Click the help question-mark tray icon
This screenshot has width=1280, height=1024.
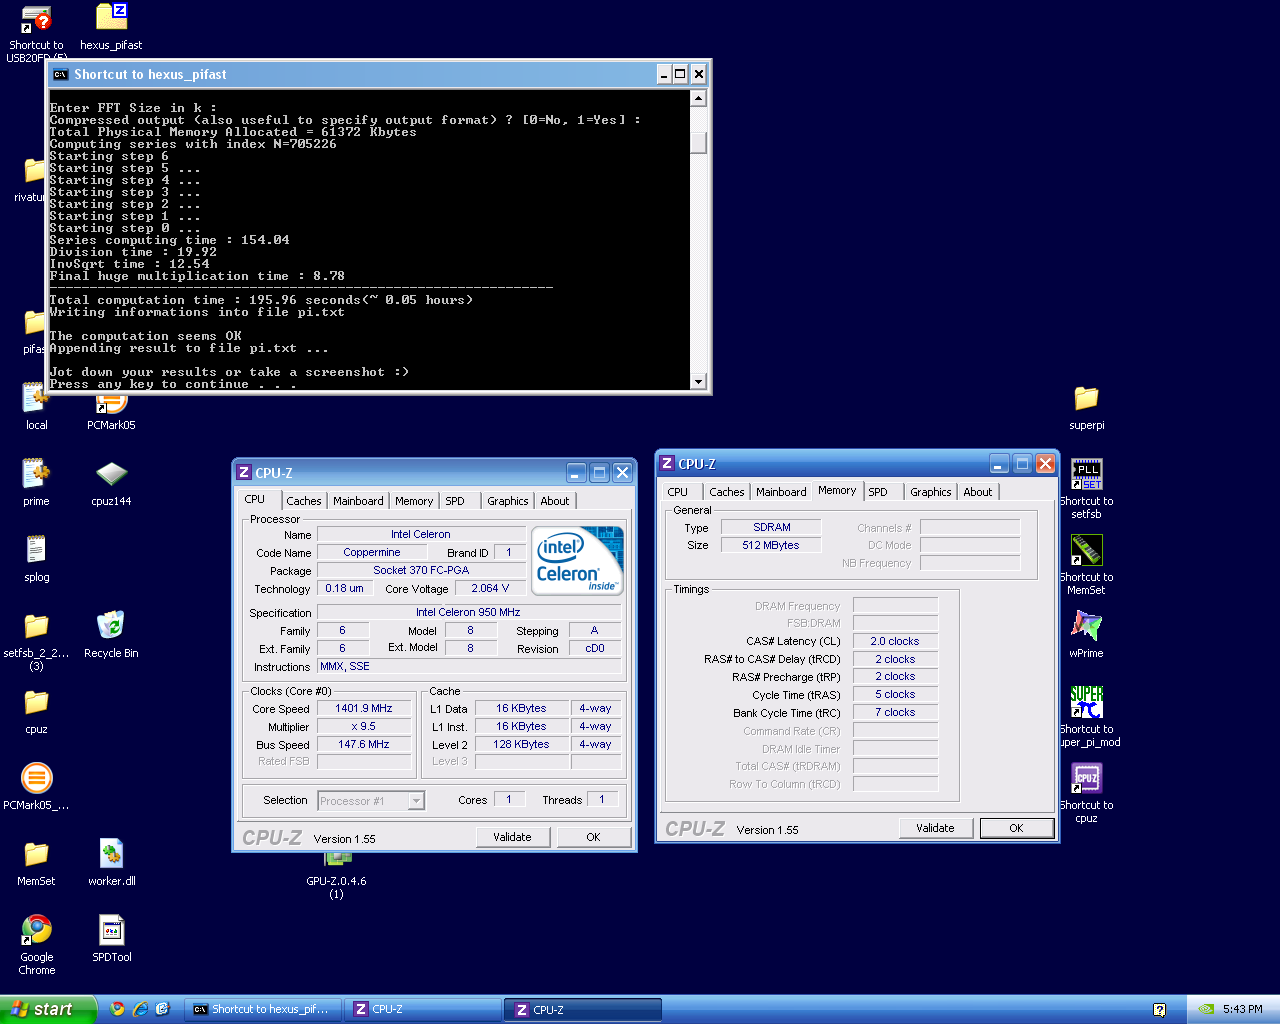(1159, 1009)
